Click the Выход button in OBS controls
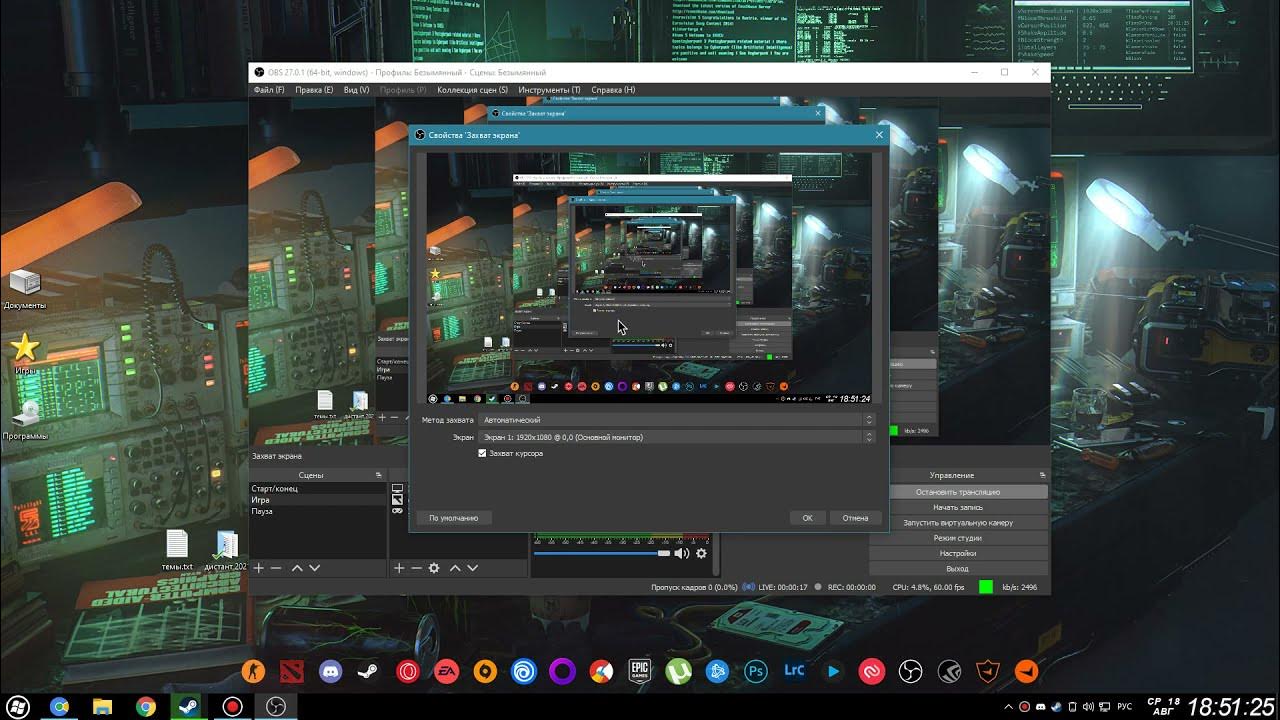 tap(958, 568)
